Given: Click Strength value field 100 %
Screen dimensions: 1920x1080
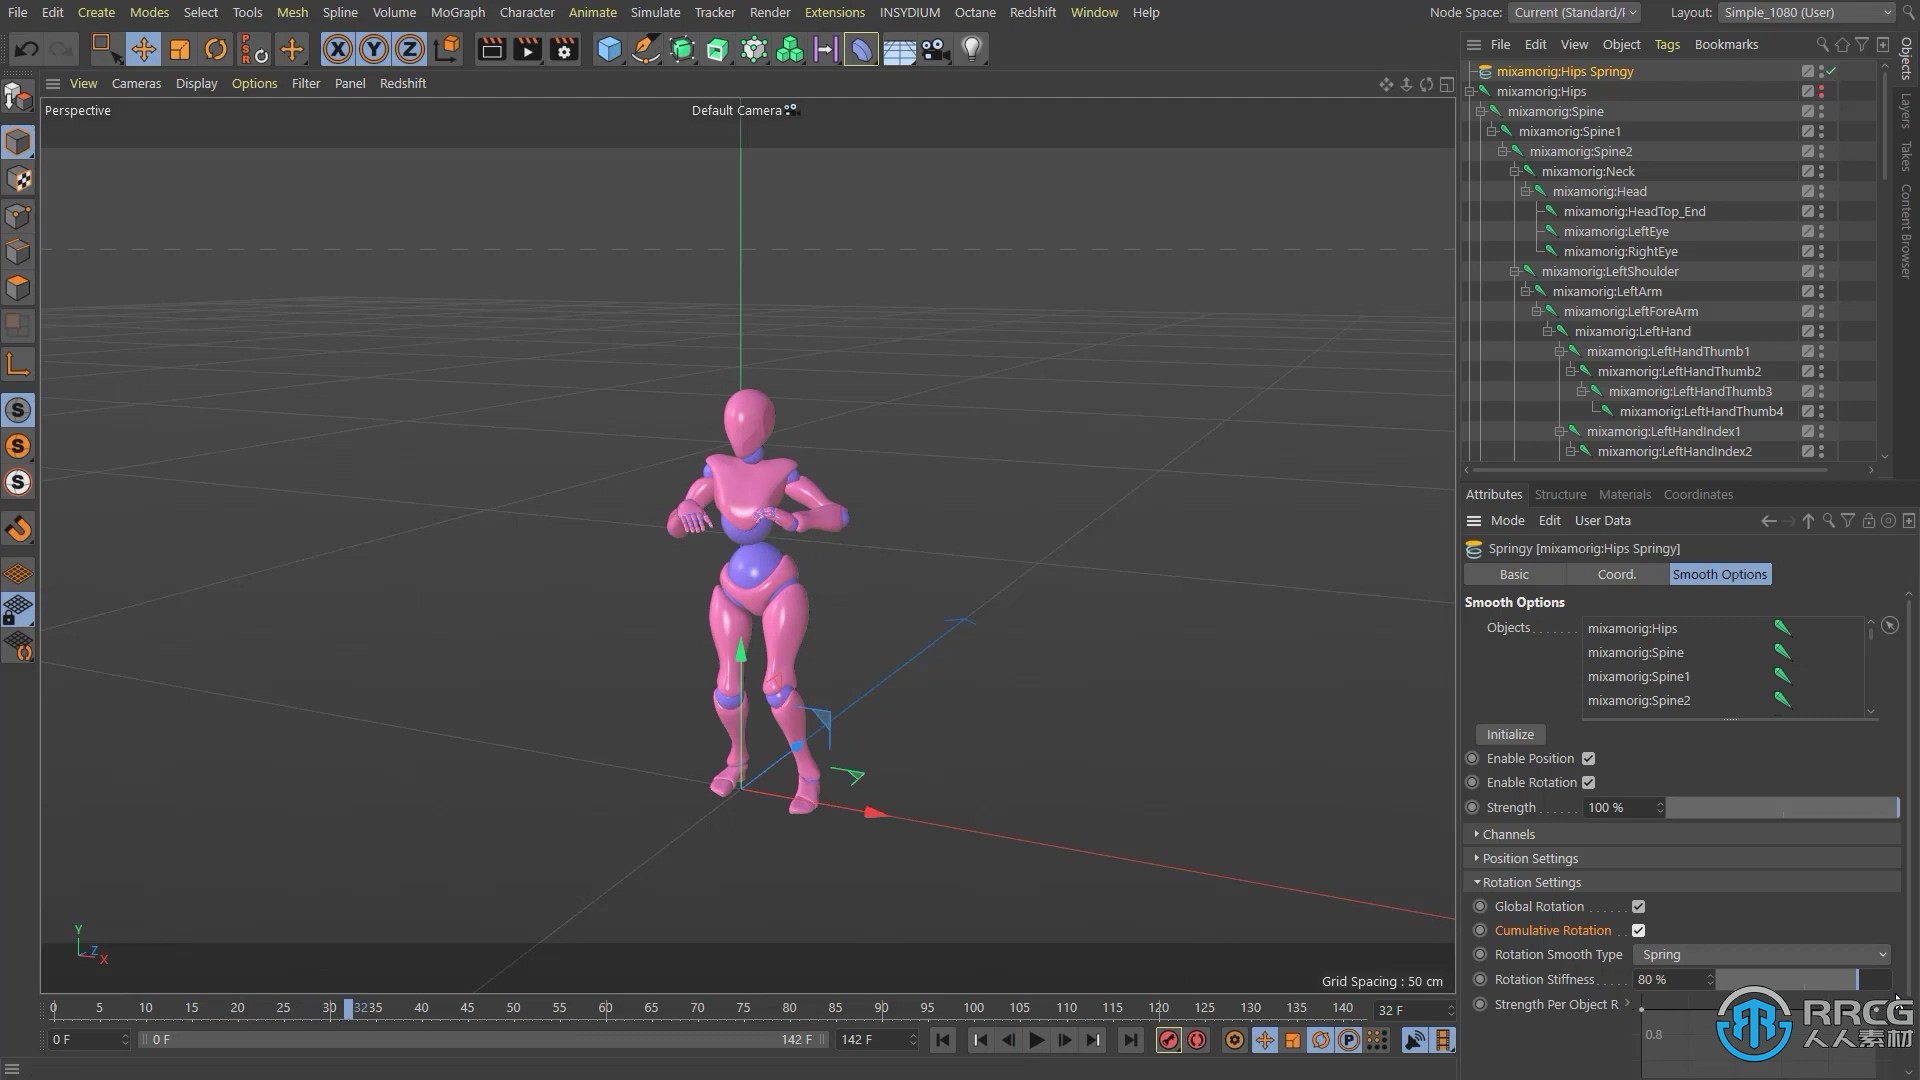Looking at the screenshot, I should pyautogui.click(x=1622, y=807).
